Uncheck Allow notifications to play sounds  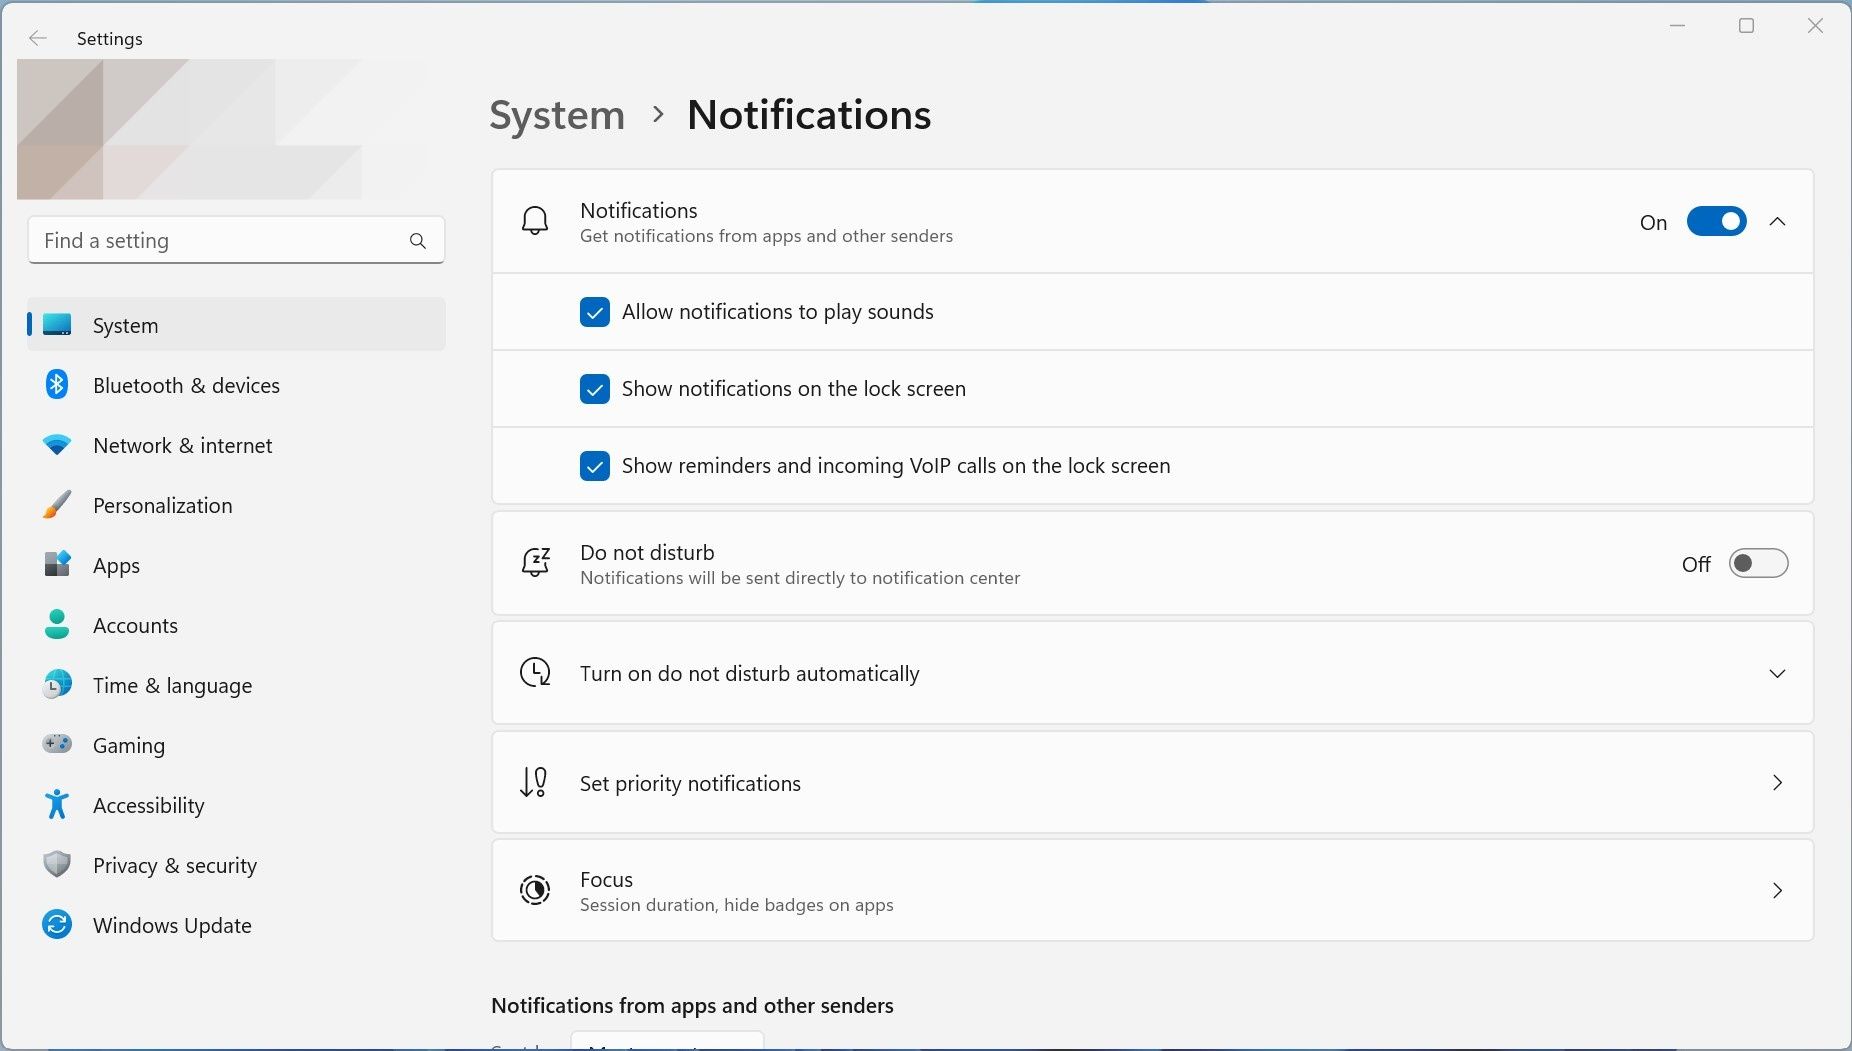[595, 312]
